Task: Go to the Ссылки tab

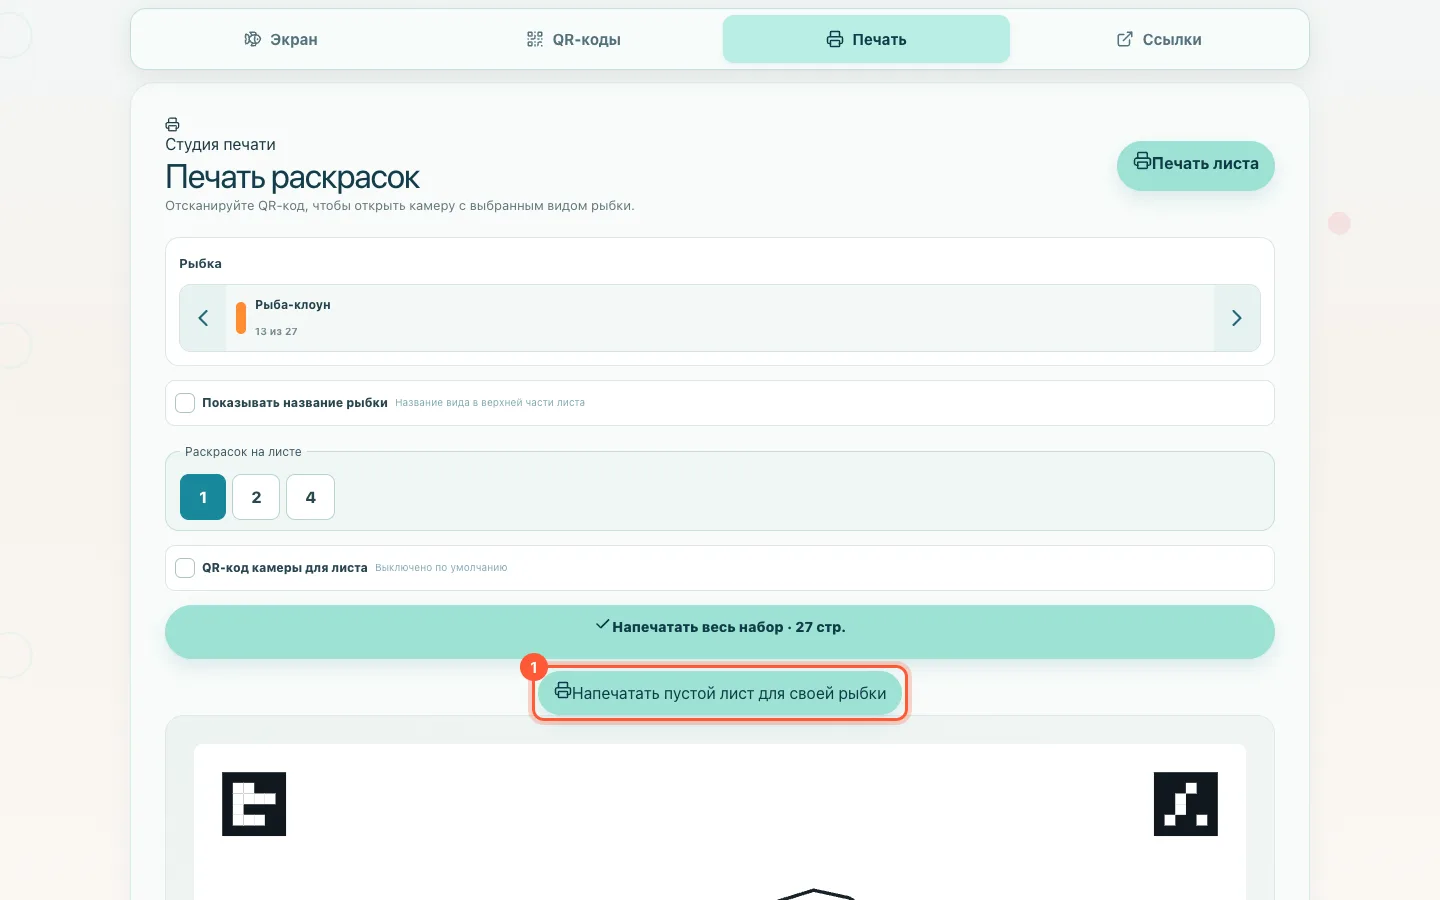Action: pos(1159,39)
